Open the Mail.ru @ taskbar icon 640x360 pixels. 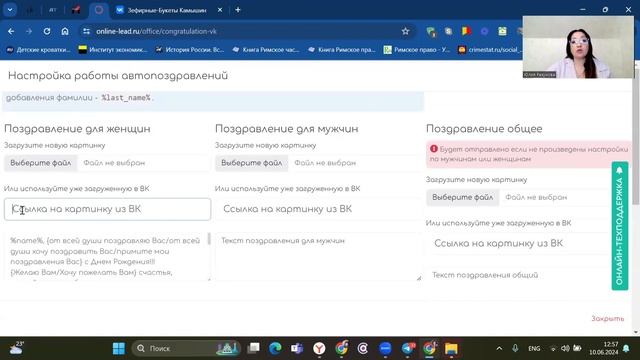coord(363,349)
